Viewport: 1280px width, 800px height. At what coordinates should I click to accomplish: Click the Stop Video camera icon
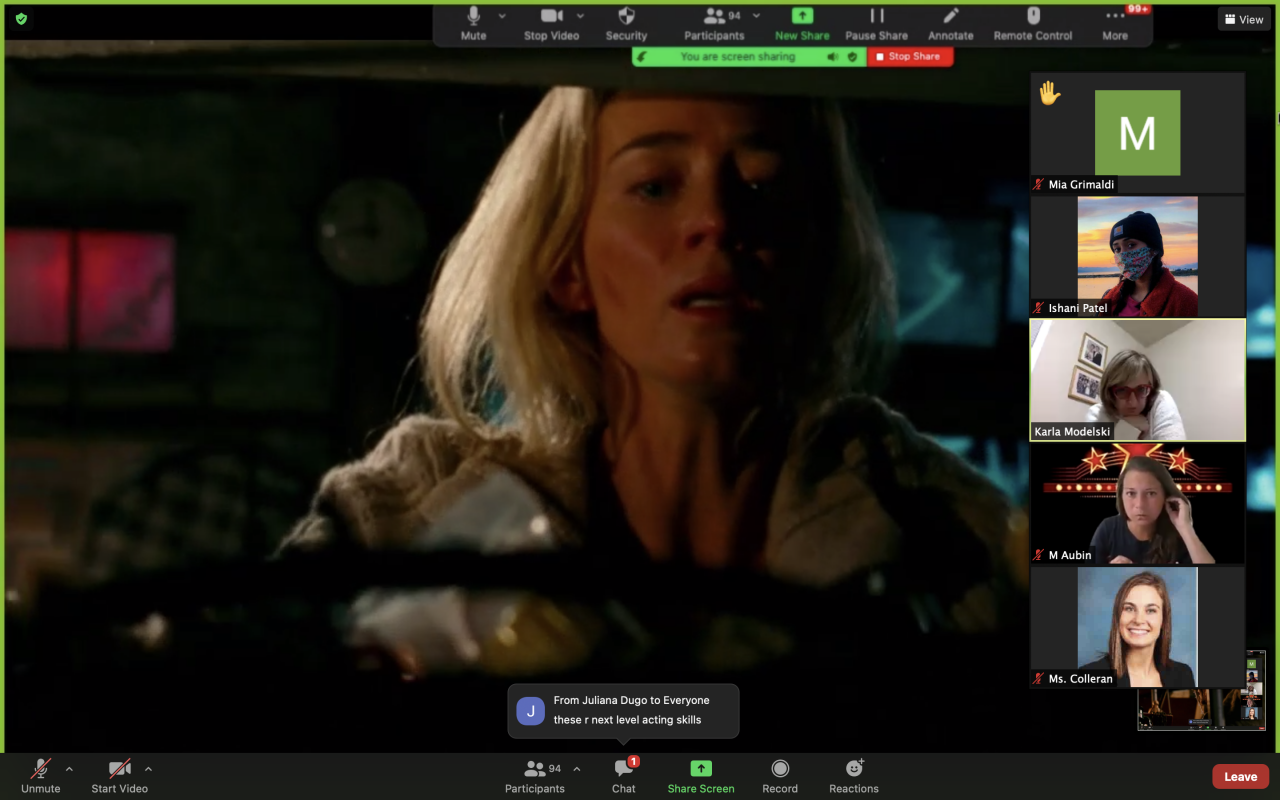click(552, 16)
